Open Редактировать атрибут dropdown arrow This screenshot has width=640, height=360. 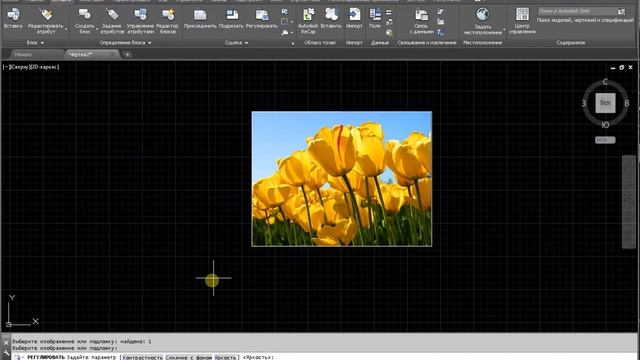point(66,29)
